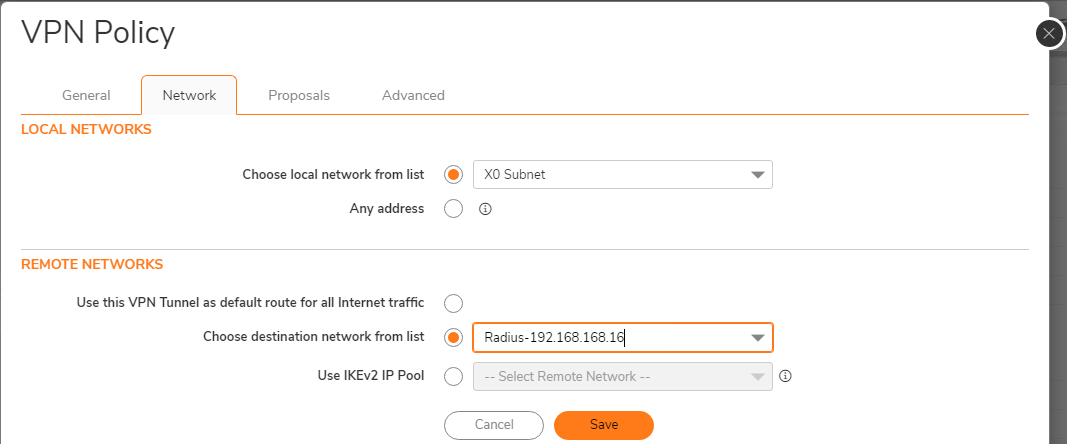Select VPN Tunnel as default route radio
1067x444 pixels.
pyautogui.click(x=453, y=302)
